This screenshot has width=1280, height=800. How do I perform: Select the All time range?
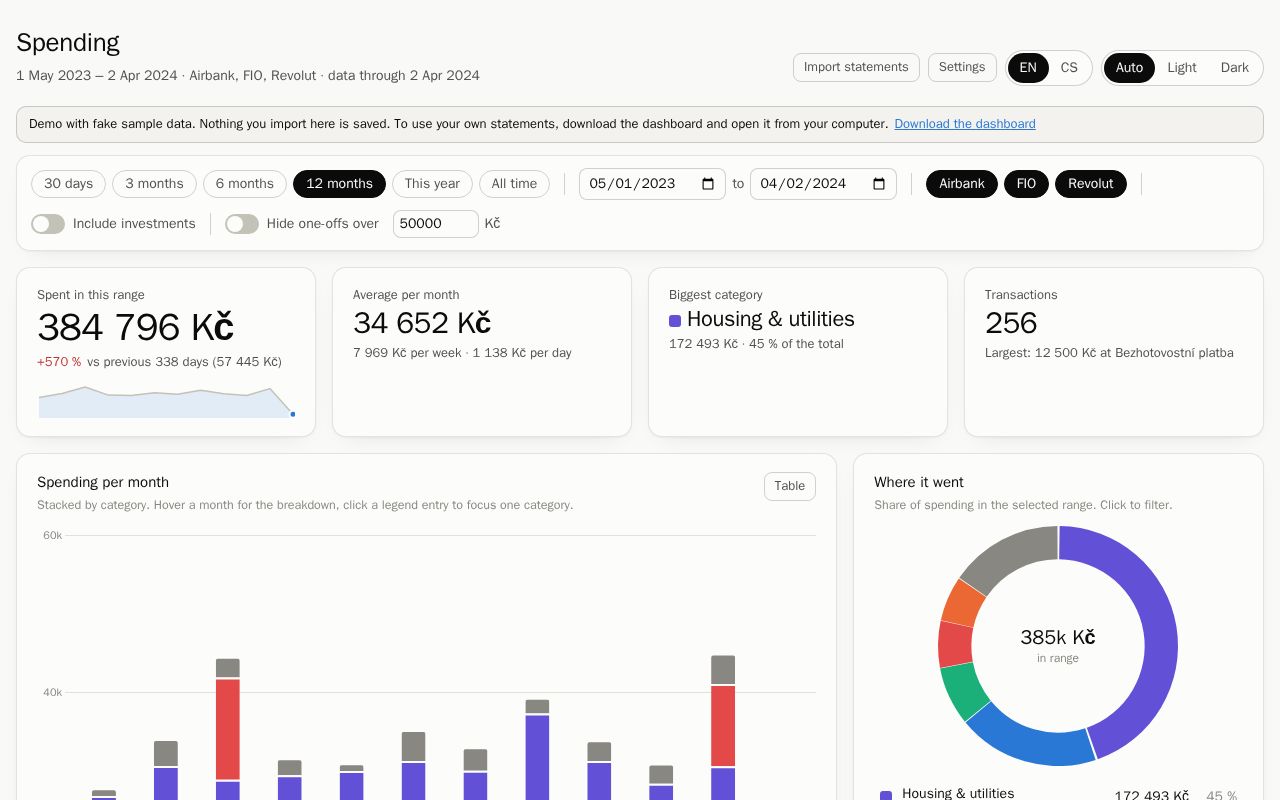(x=514, y=184)
